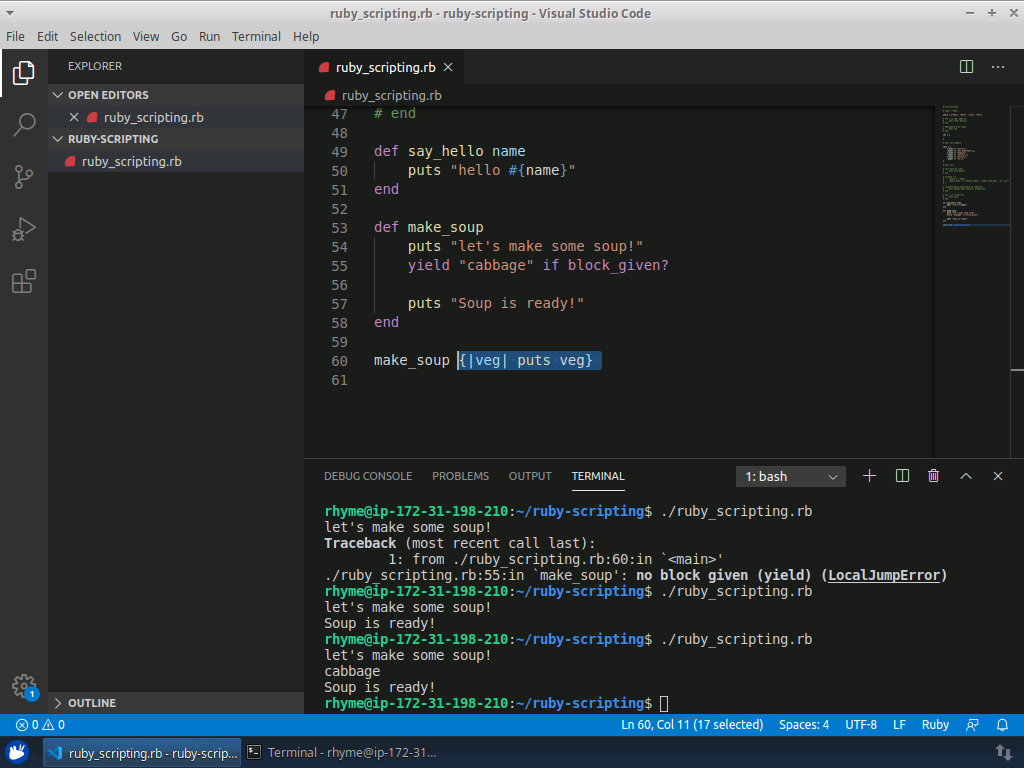Viewport: 1024px width, 768px height.
Task: Open the '1: bash' terminal dropdown
Action: 790,477
